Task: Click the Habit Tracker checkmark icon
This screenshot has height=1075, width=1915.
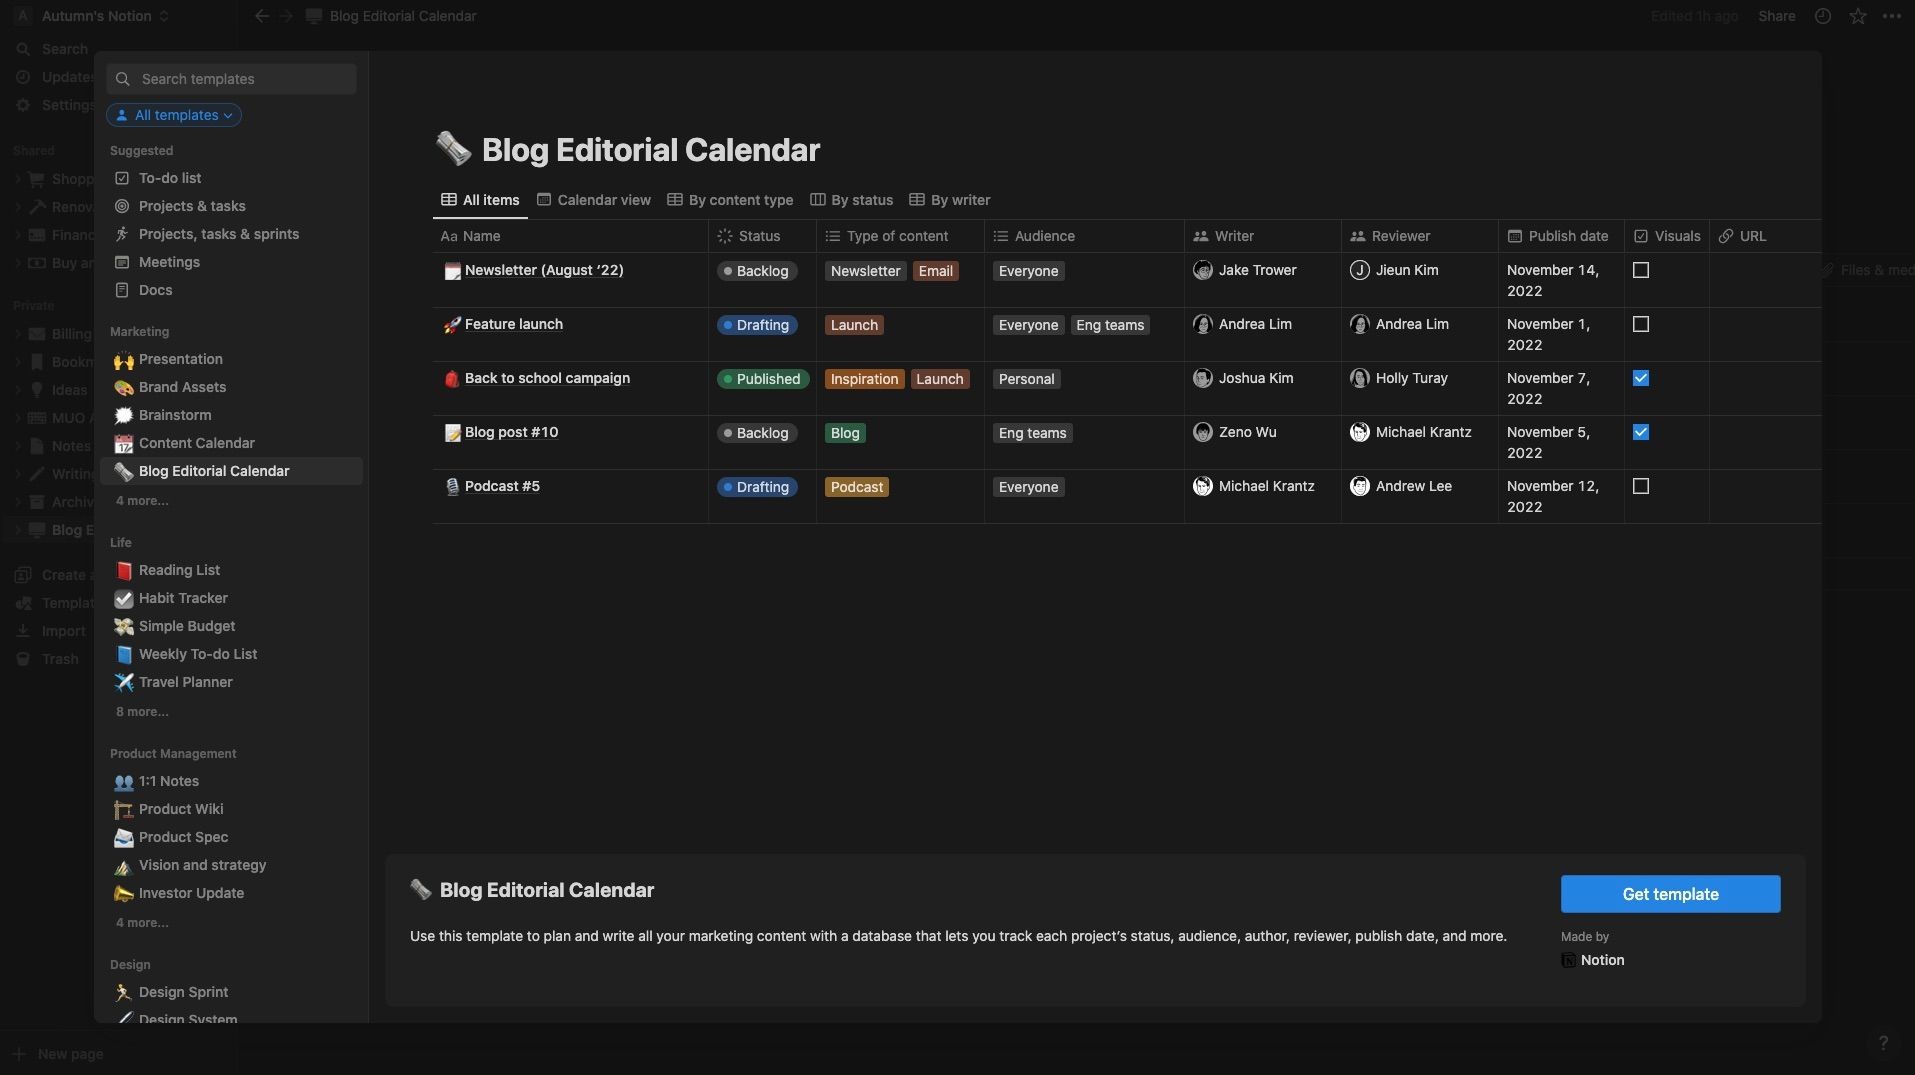Action: pos(123,599)
